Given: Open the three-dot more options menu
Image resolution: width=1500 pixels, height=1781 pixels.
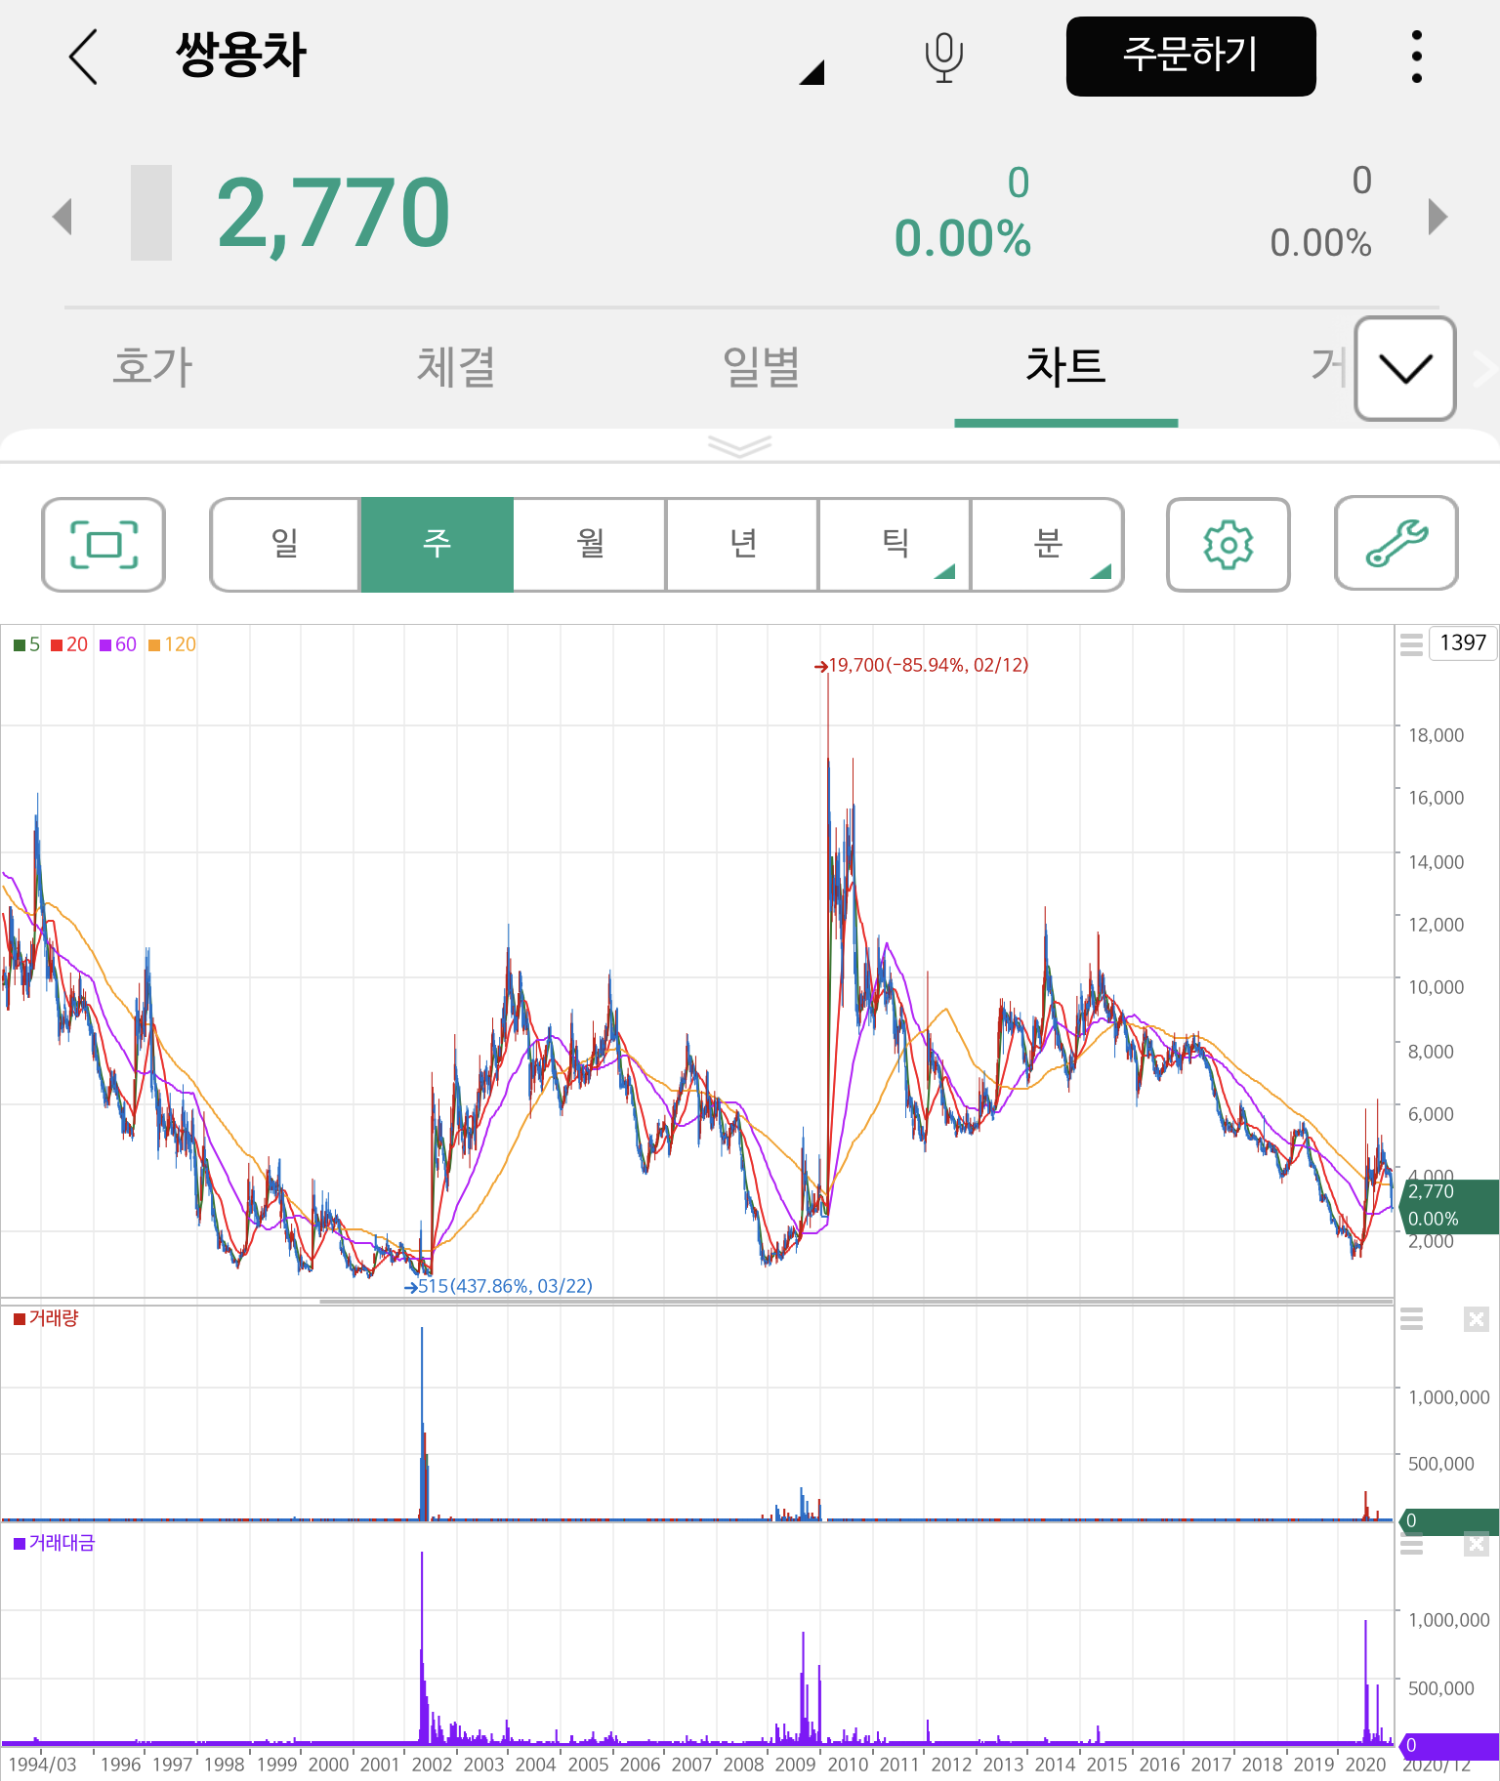Looking at the screenshot, I should point(1416,57).
